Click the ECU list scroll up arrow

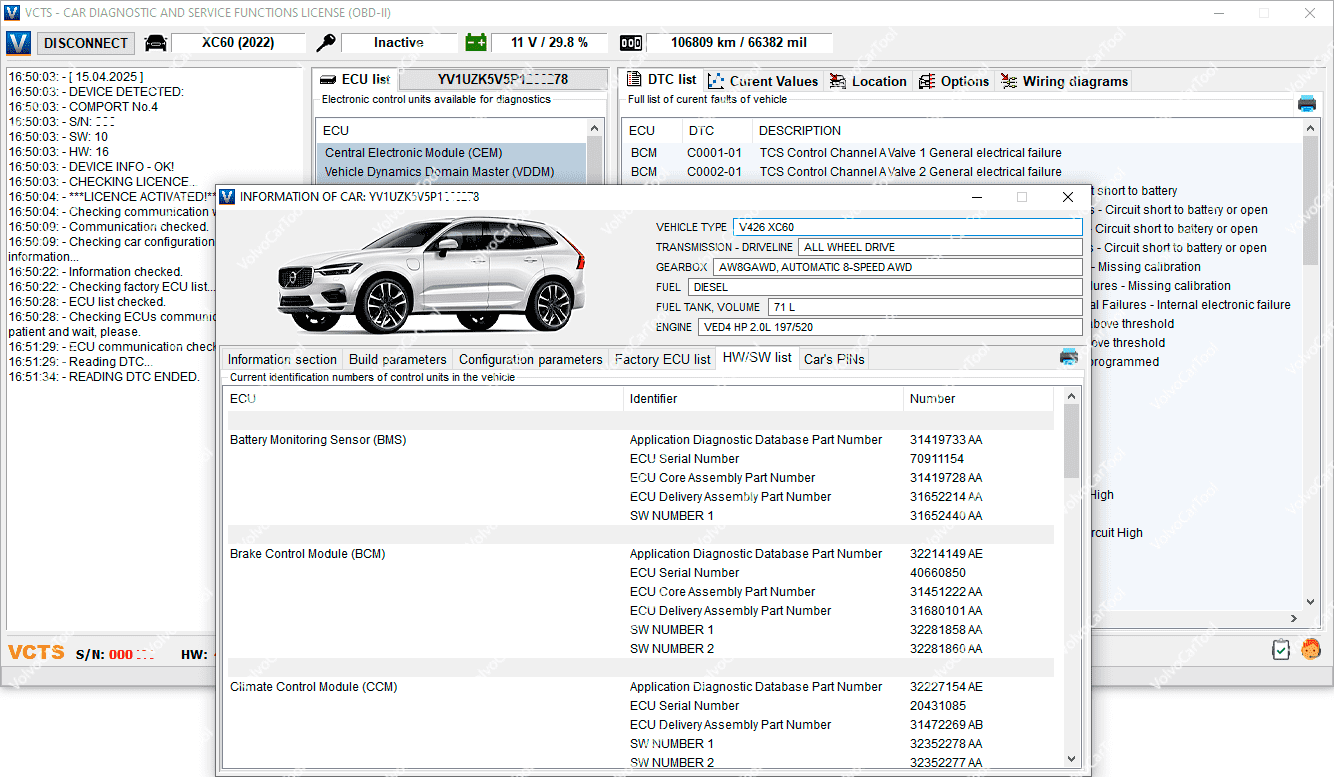pos(595,128)
